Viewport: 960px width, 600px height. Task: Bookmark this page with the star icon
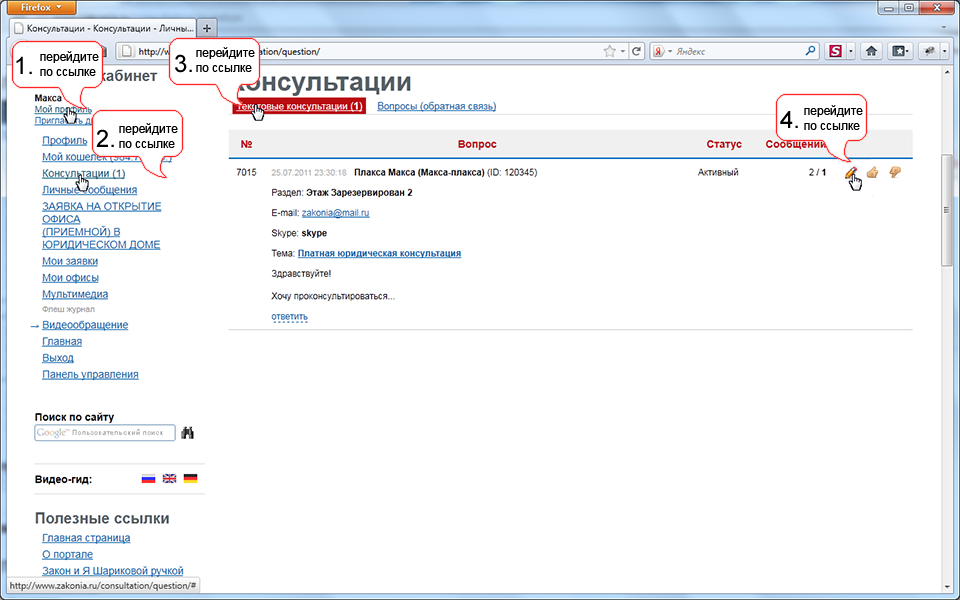609,51
